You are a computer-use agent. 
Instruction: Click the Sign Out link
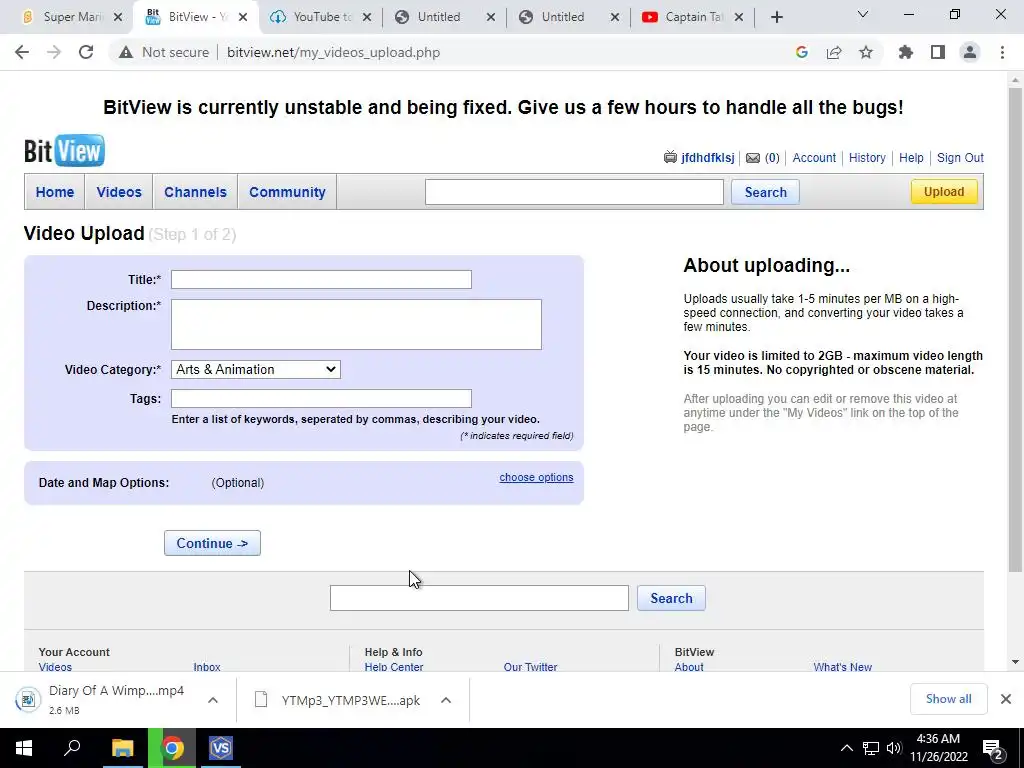point(960,158)
